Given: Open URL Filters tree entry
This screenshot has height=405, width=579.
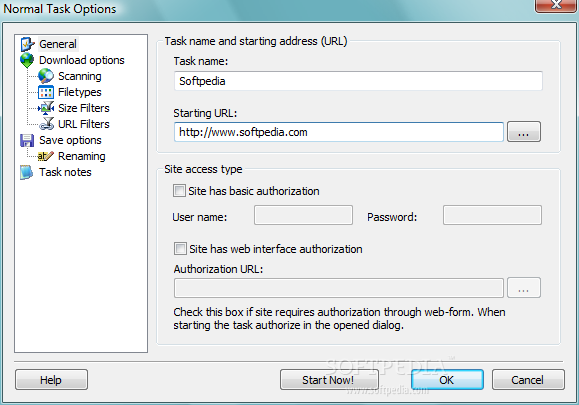Looking at the screenshot, I should point(84,124).
